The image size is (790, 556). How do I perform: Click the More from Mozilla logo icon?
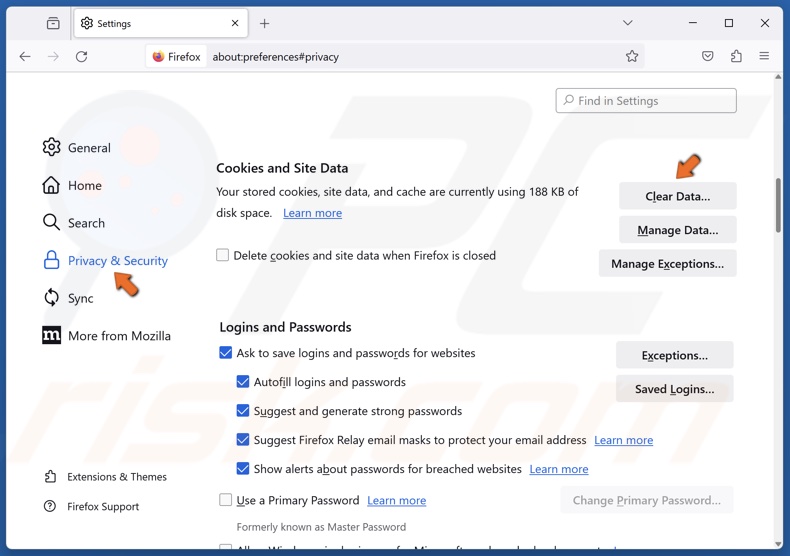(x=51, y=335)
